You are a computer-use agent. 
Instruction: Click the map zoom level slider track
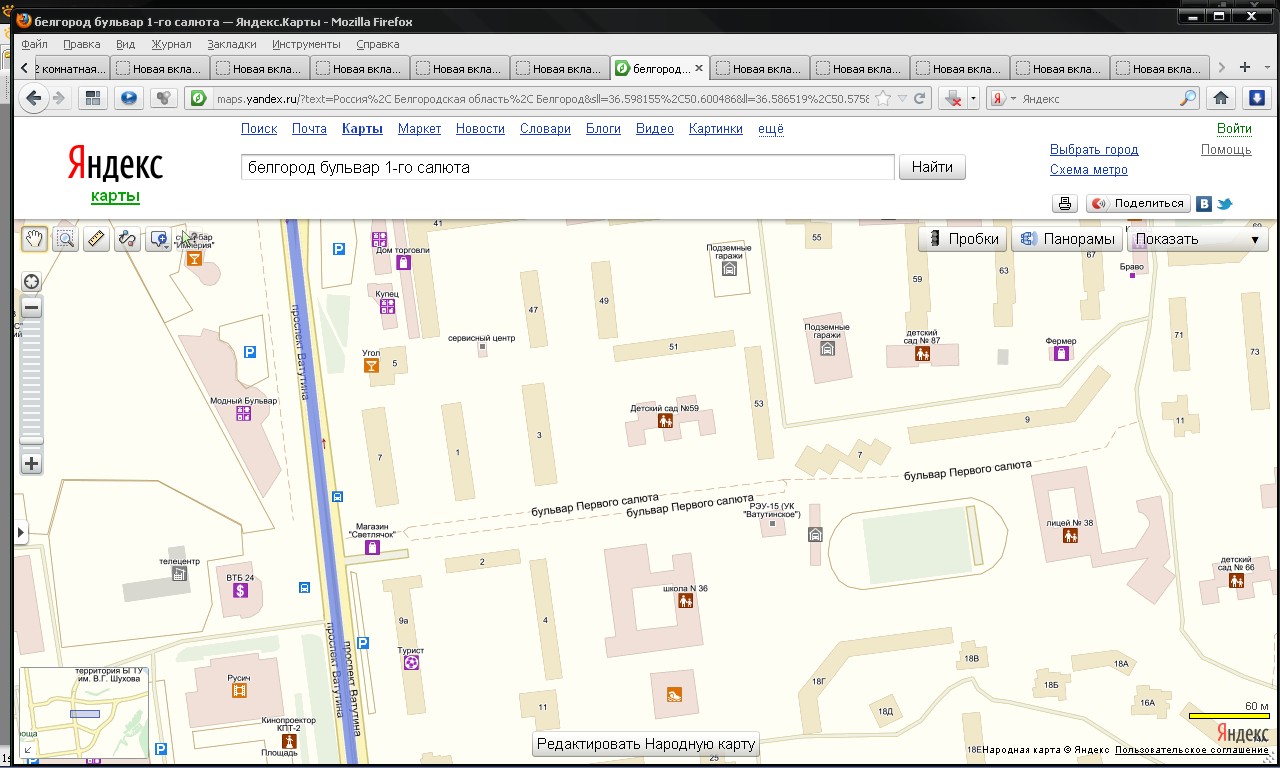click(31, 382)
